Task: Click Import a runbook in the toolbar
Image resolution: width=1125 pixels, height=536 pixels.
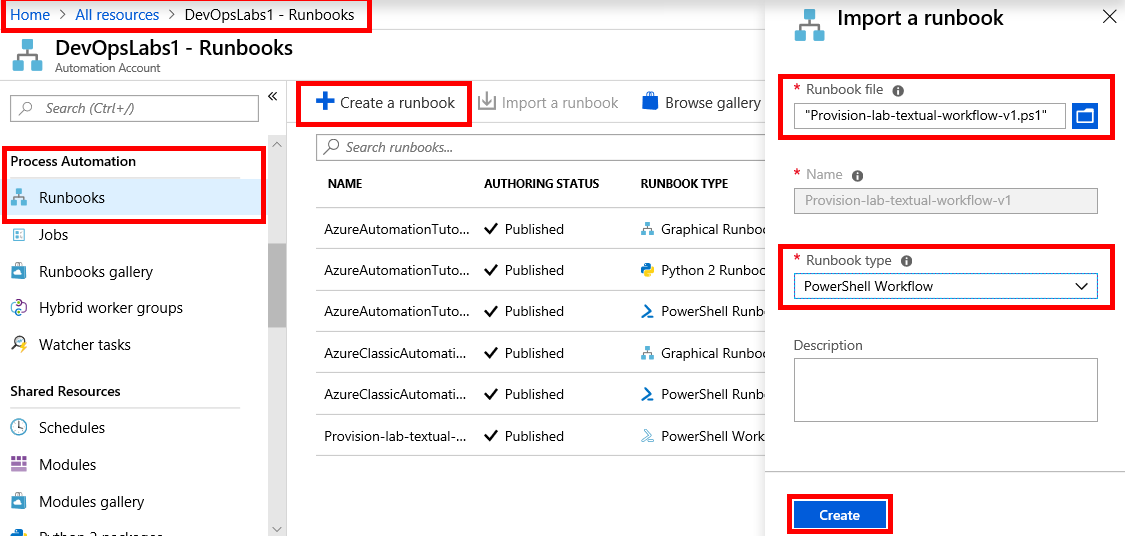Action: point(547,103)
